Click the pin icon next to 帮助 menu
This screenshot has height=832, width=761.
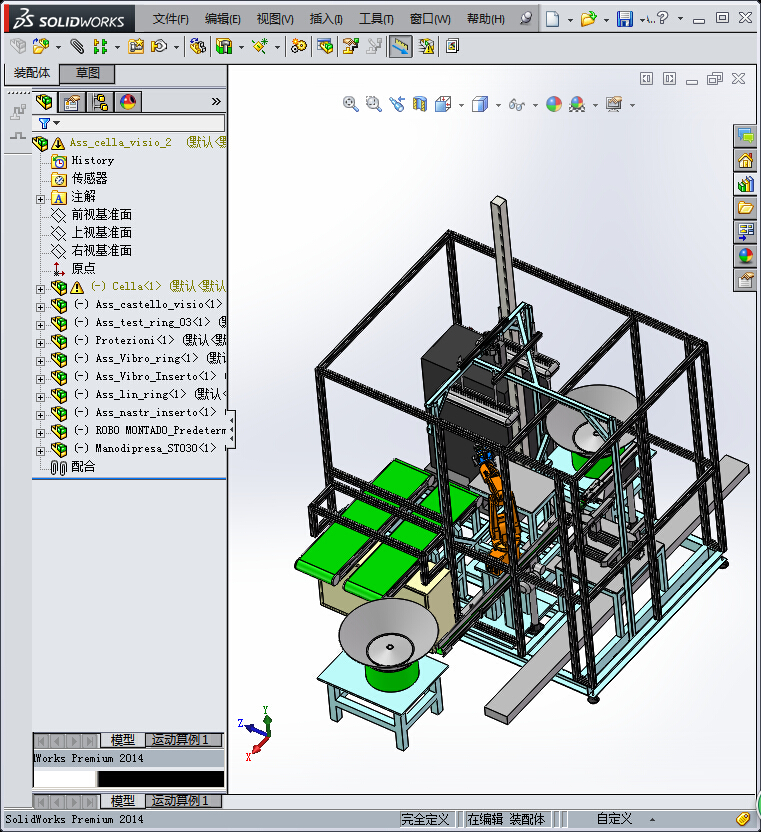525,19
